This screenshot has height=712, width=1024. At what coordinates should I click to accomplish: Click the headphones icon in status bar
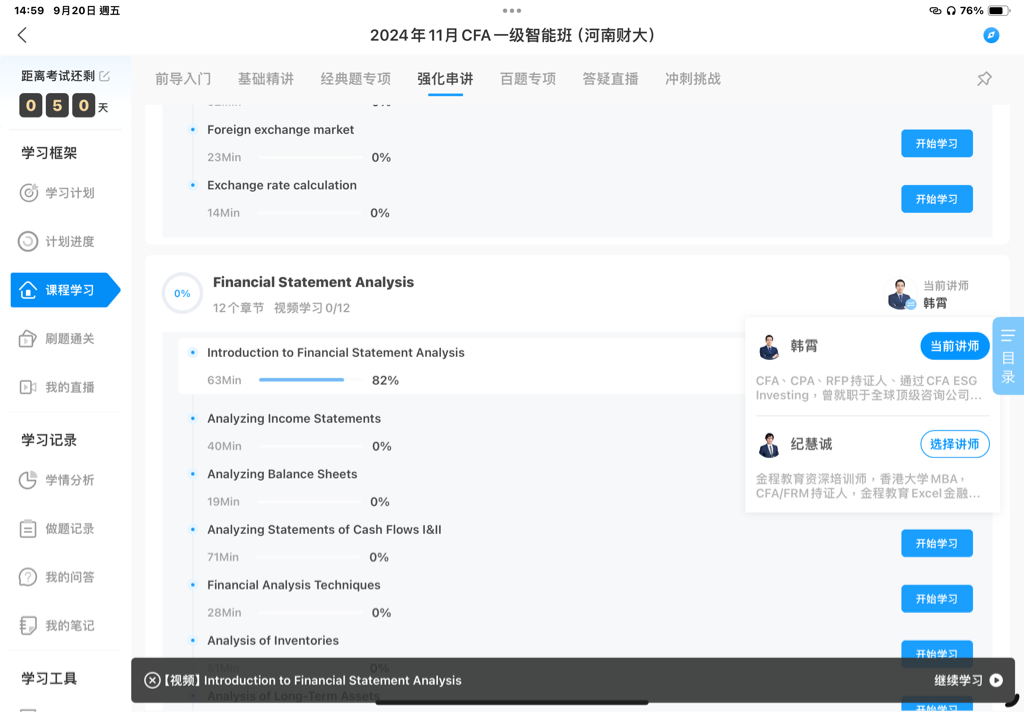(951, 10)
